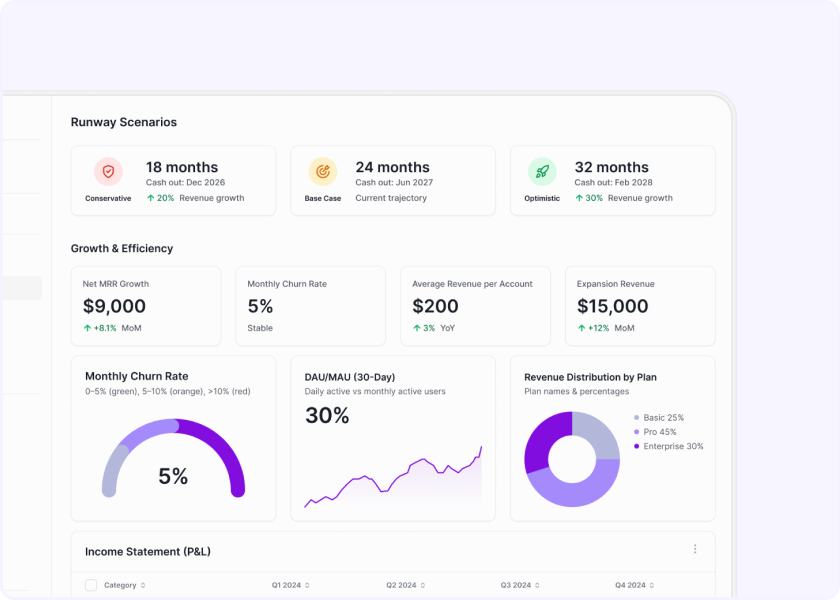Screen dimensions: 840x600
Task: Sort the Q1 2024 column
Action: (307, 585)
